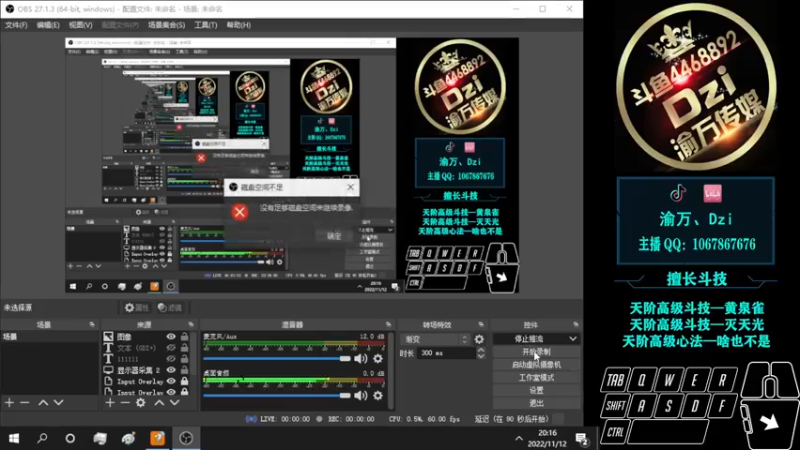This screenshot has width=800, height=450.
Task: Remove the selected scene with the minus icon
Action: pos(24,403)
